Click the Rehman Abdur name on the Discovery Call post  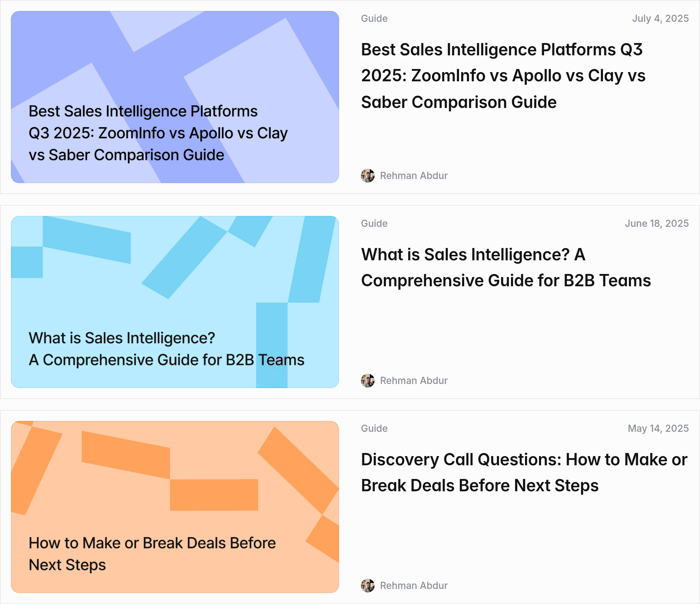click(x=413, y=586)
